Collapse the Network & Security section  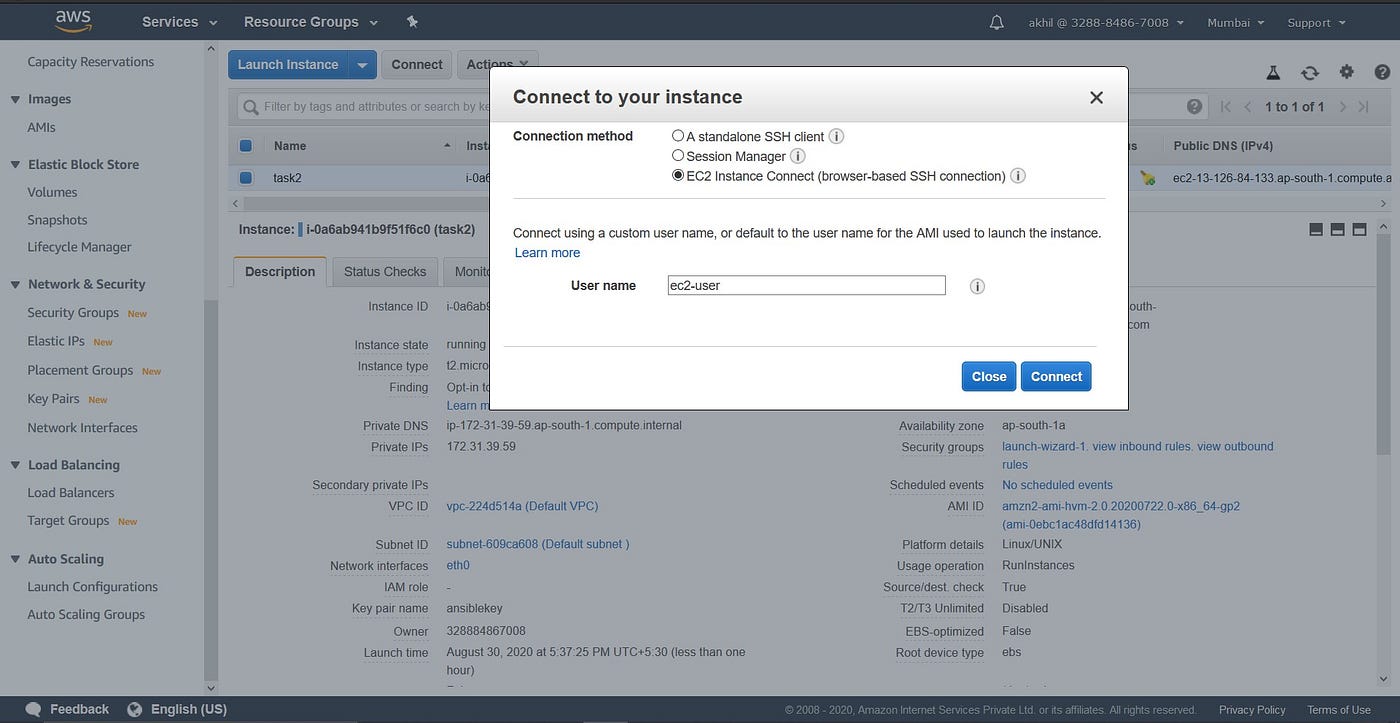coord(15,284)
